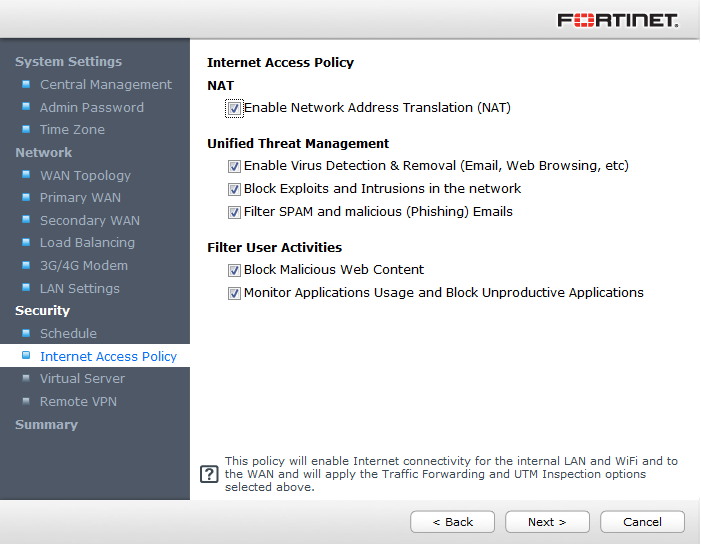Viewport: 701px width, 544px height.
Task: Open WAN Topology settings
Action: (x=85, y=175)
